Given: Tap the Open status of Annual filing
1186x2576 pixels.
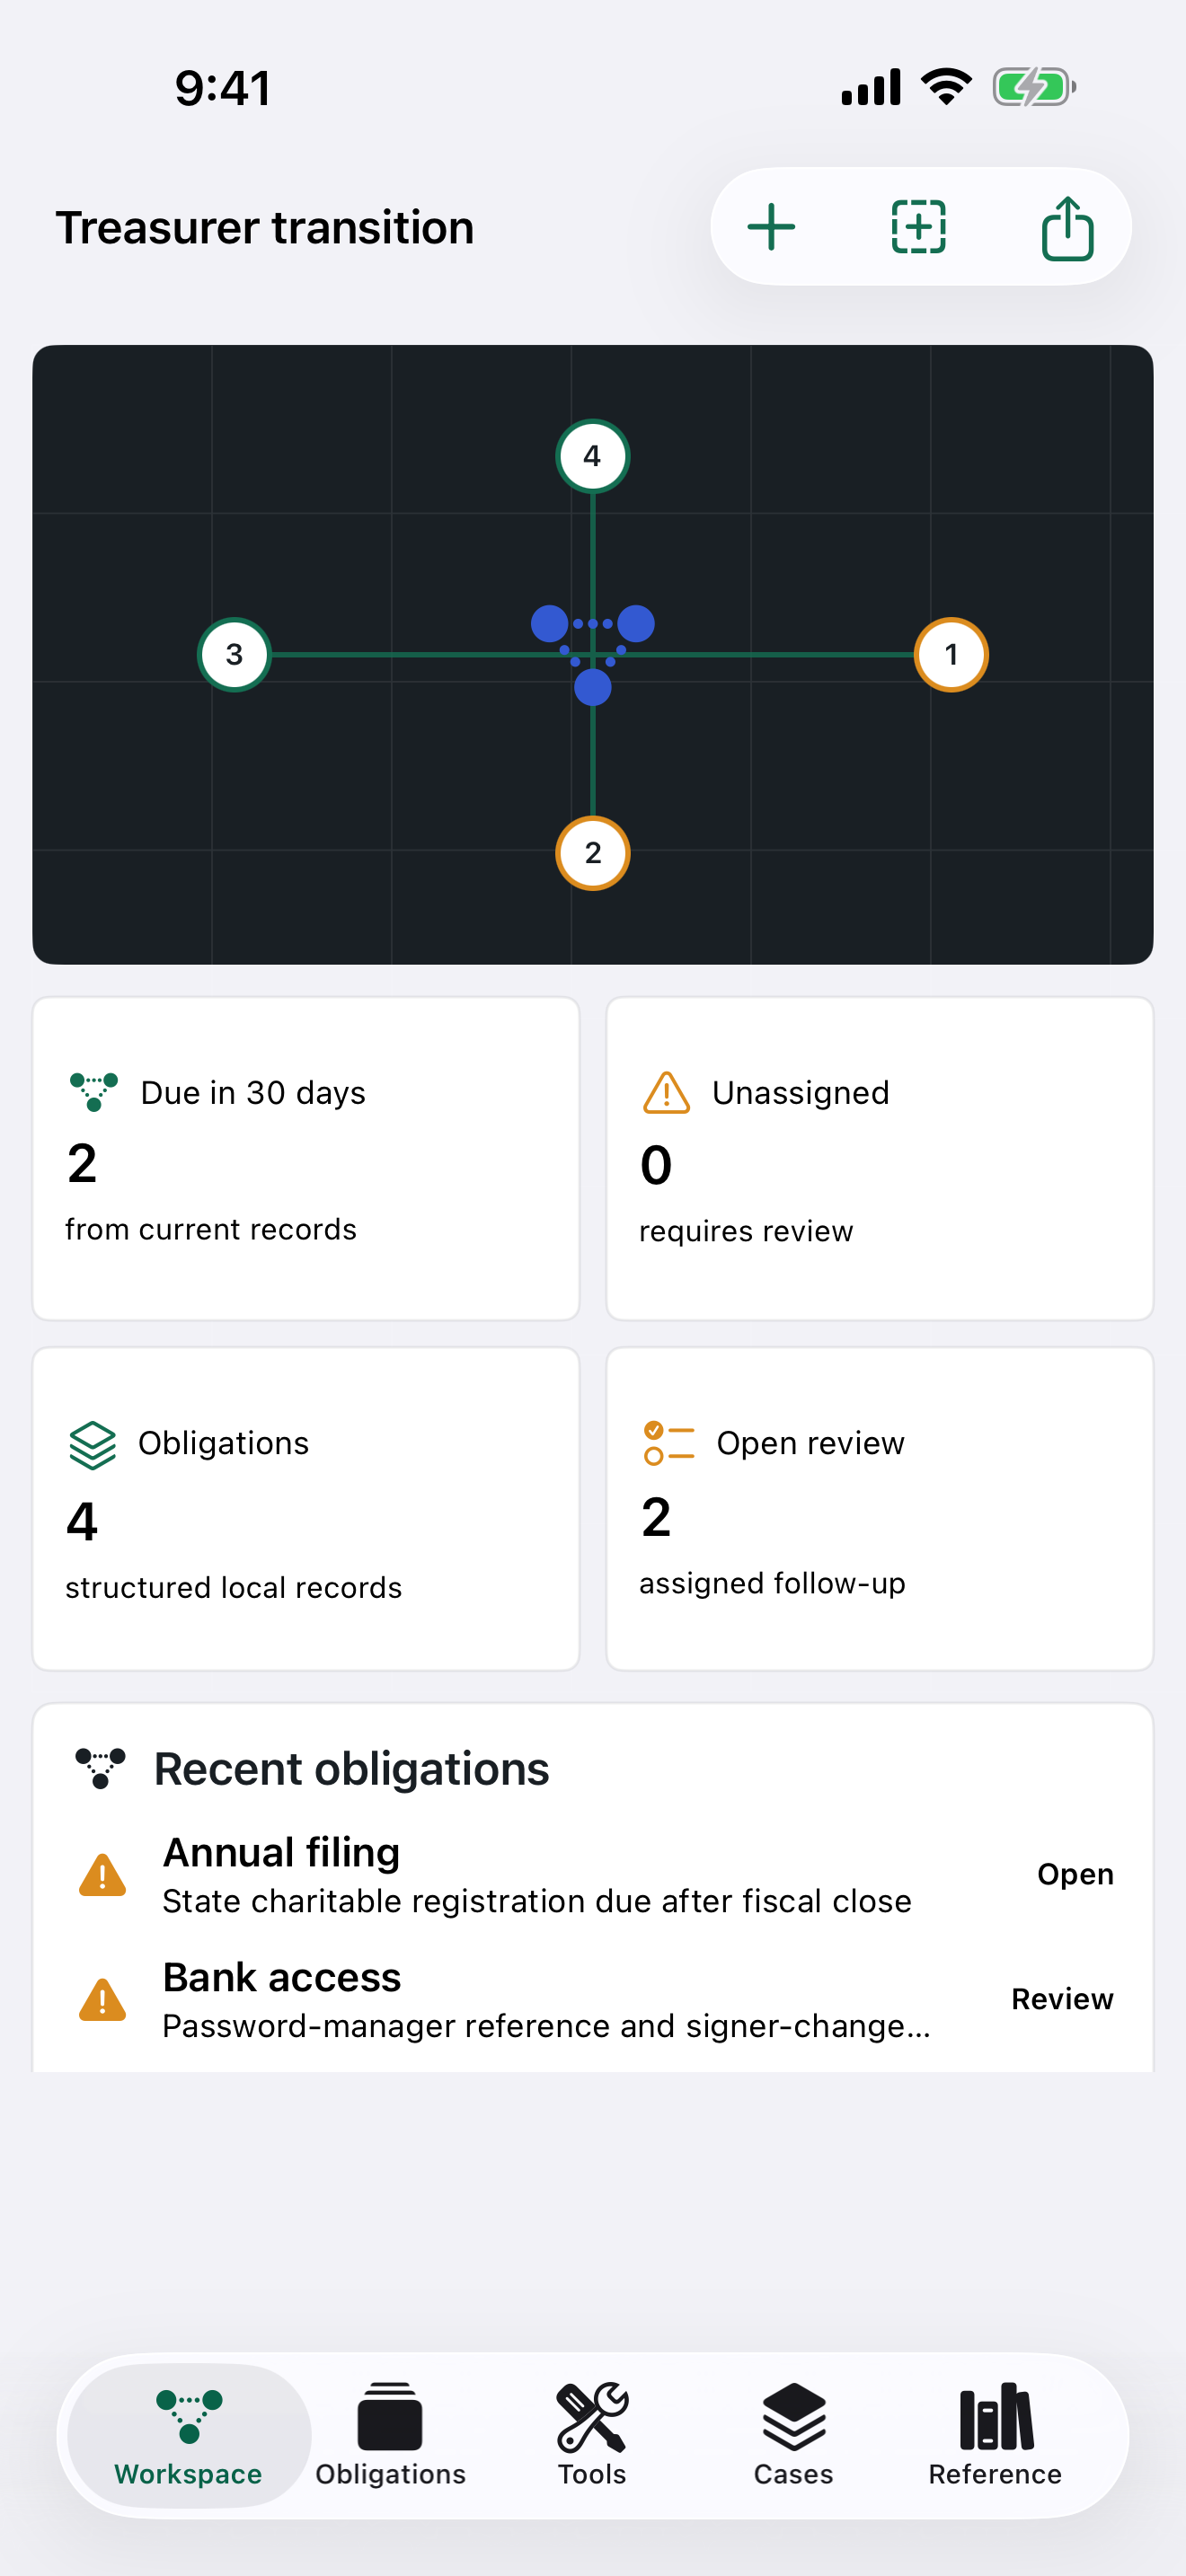Looking at the screenshot, I should pos(1075,1874).
